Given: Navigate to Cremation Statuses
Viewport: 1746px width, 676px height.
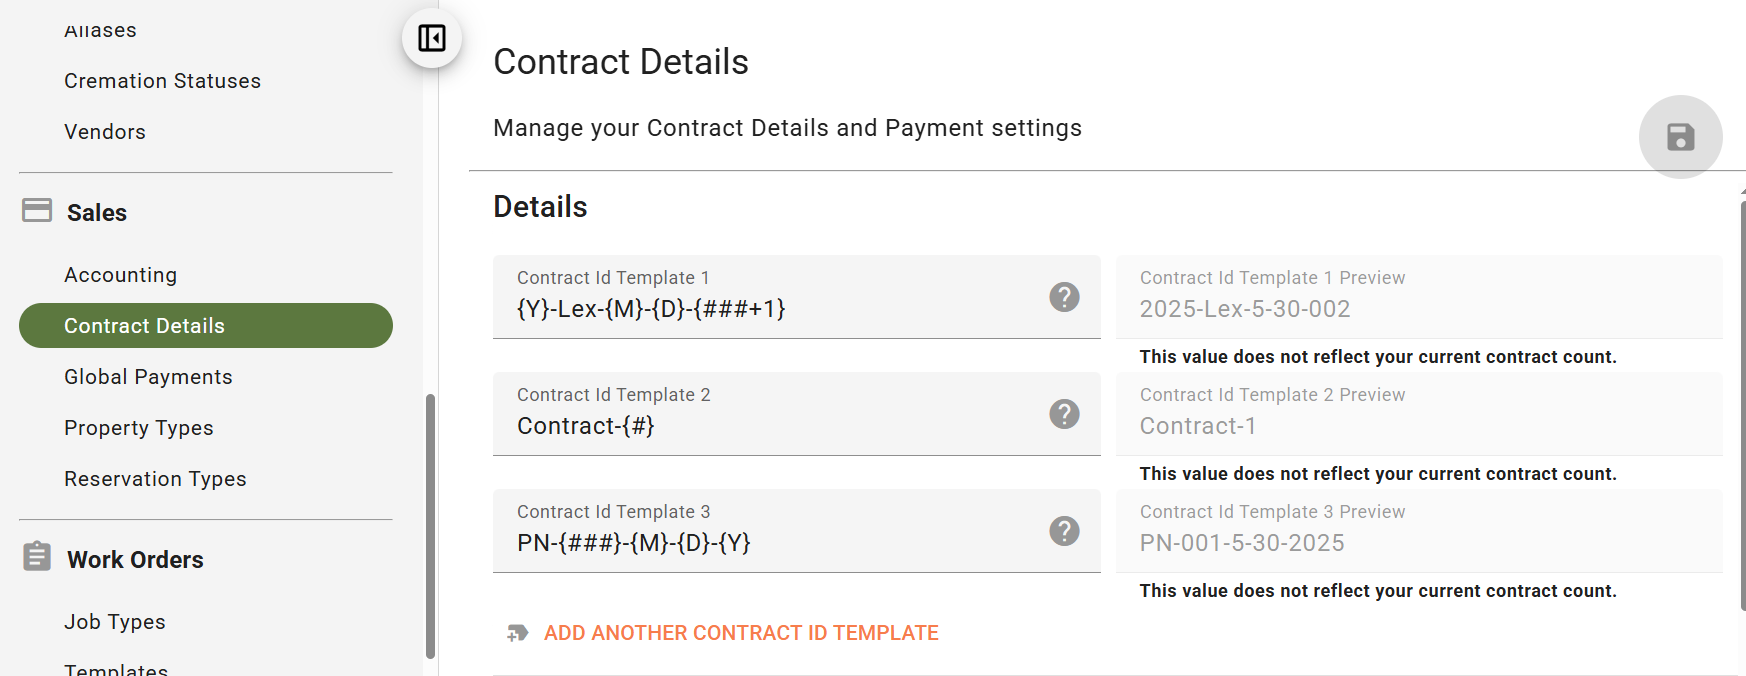Looking at the screenshot, I should [162, 81].
